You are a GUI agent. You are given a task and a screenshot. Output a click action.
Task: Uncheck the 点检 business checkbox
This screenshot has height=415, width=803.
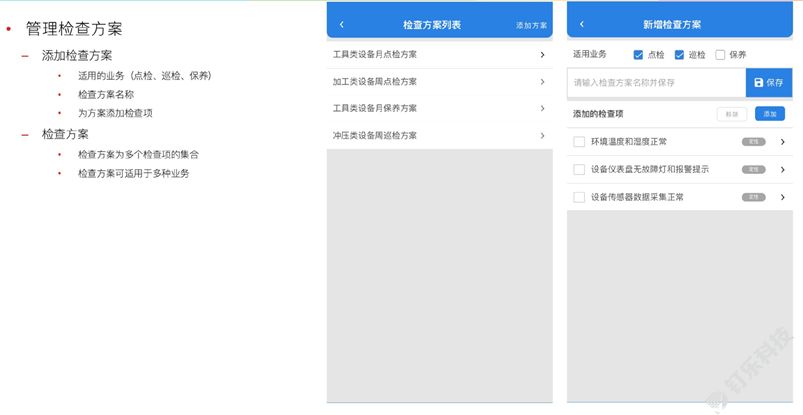tap(638, 55)
